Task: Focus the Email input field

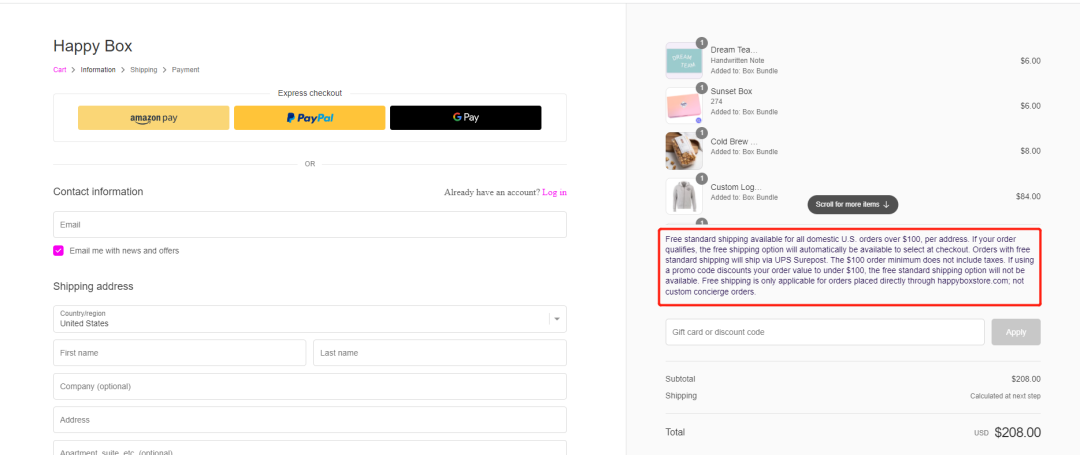Action: pyautogui.click(x=309, y=225)
